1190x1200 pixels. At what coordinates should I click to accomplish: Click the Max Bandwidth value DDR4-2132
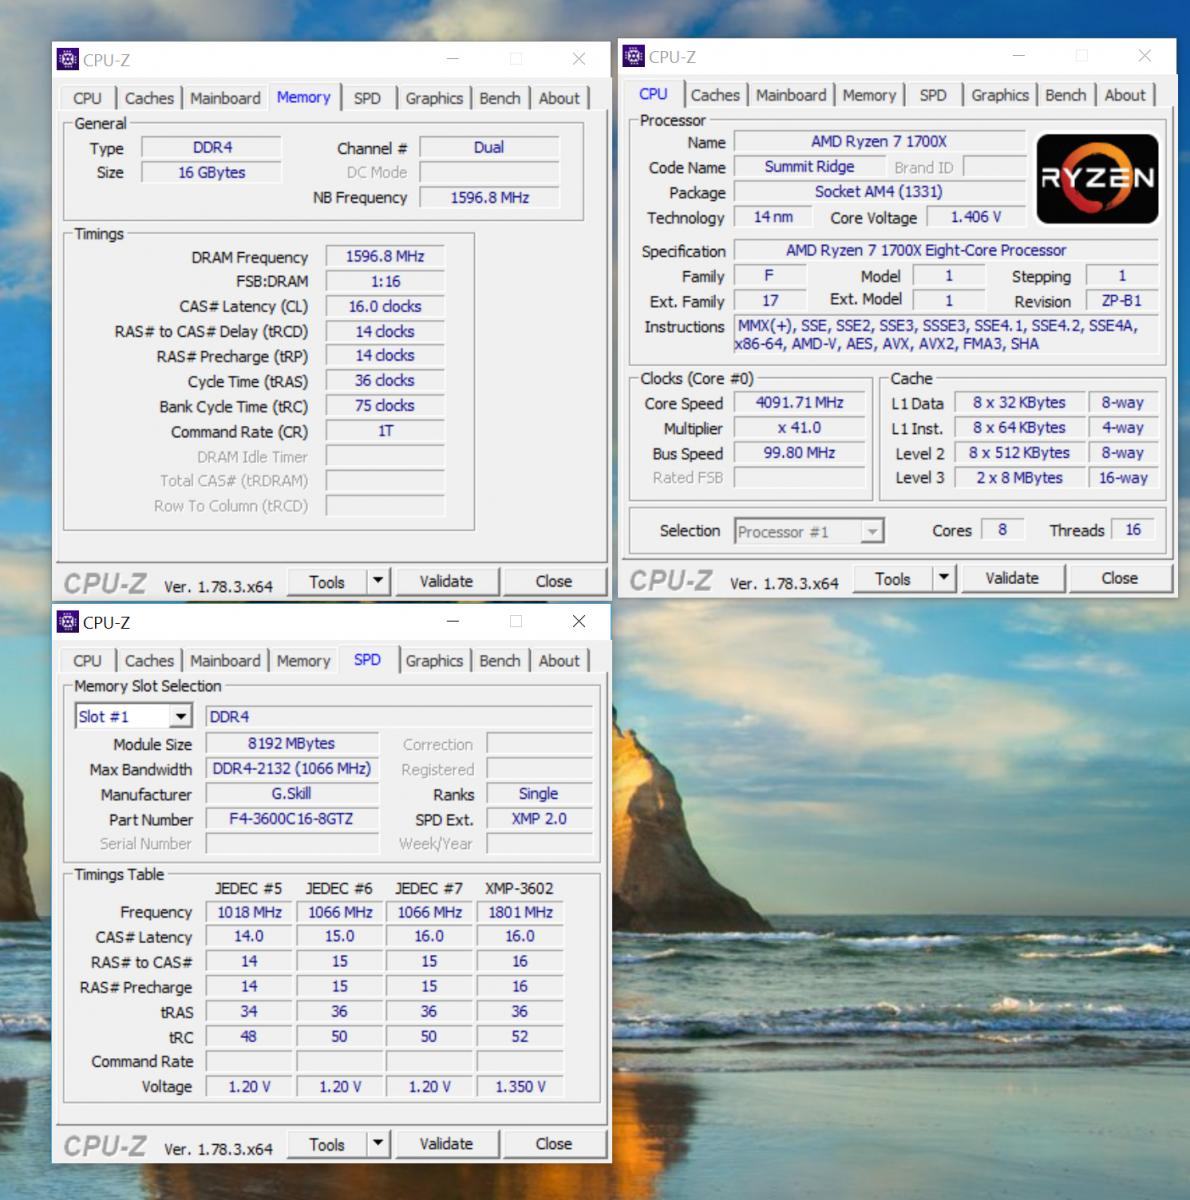(x=292, y=769)
